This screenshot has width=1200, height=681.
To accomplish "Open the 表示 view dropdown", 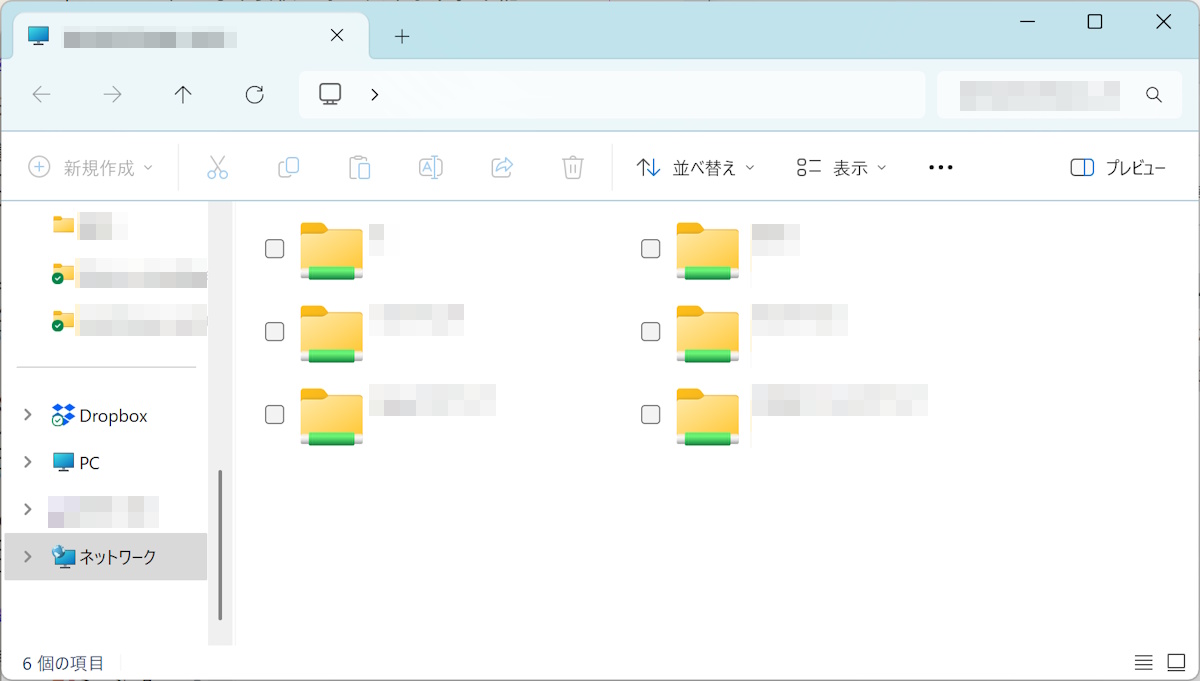I will [842, 168].
